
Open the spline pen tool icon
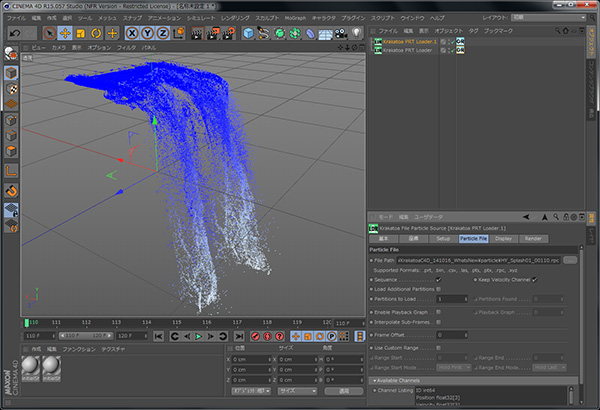264,33
